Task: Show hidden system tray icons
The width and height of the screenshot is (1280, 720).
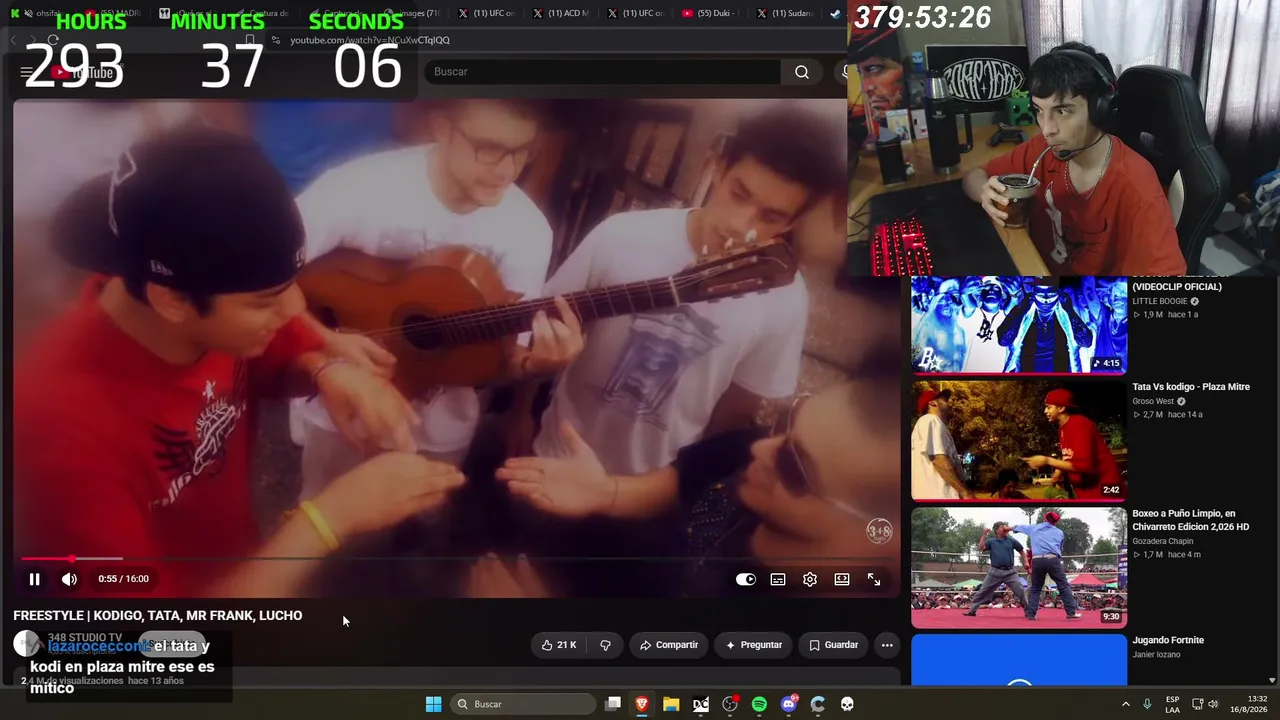Action: pyautogui.click(x=1125, y=704)
